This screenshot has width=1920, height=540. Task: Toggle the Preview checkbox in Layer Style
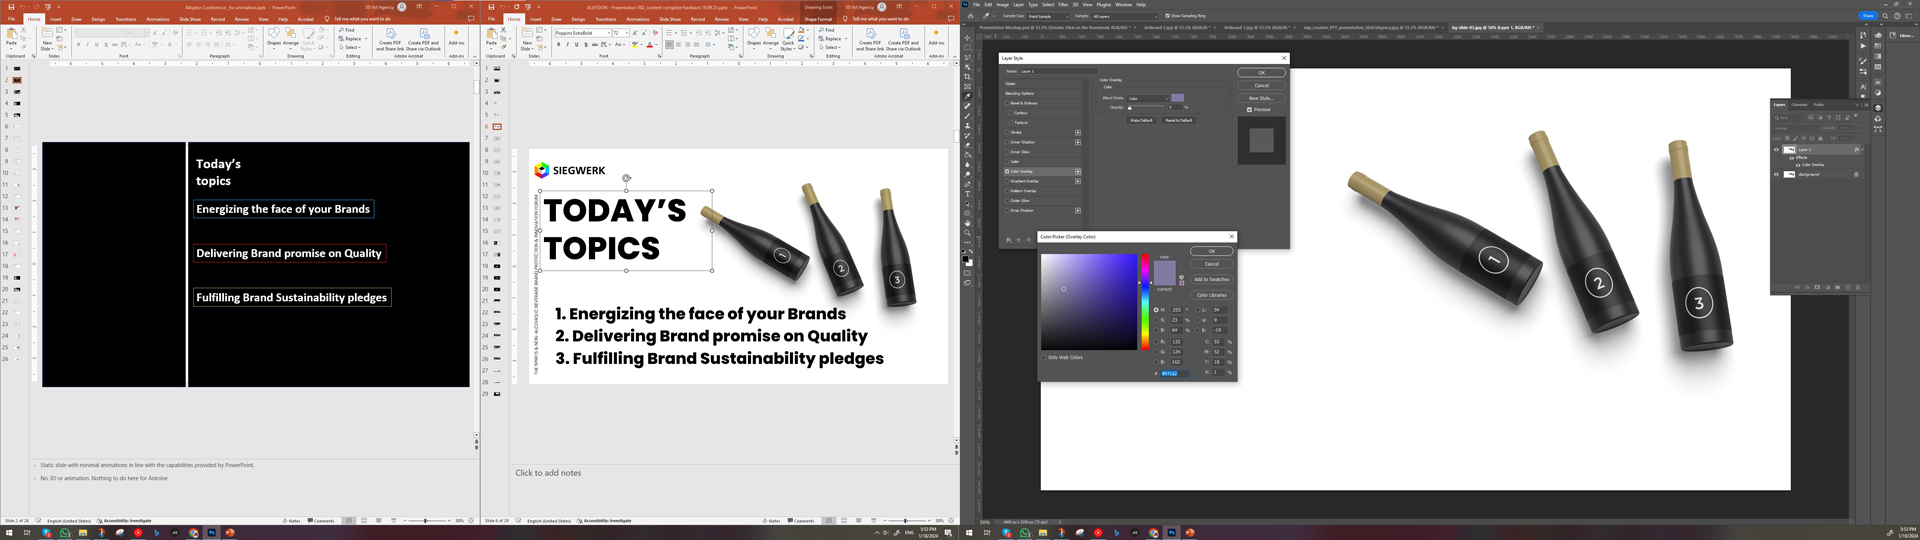coord(1249,110)
